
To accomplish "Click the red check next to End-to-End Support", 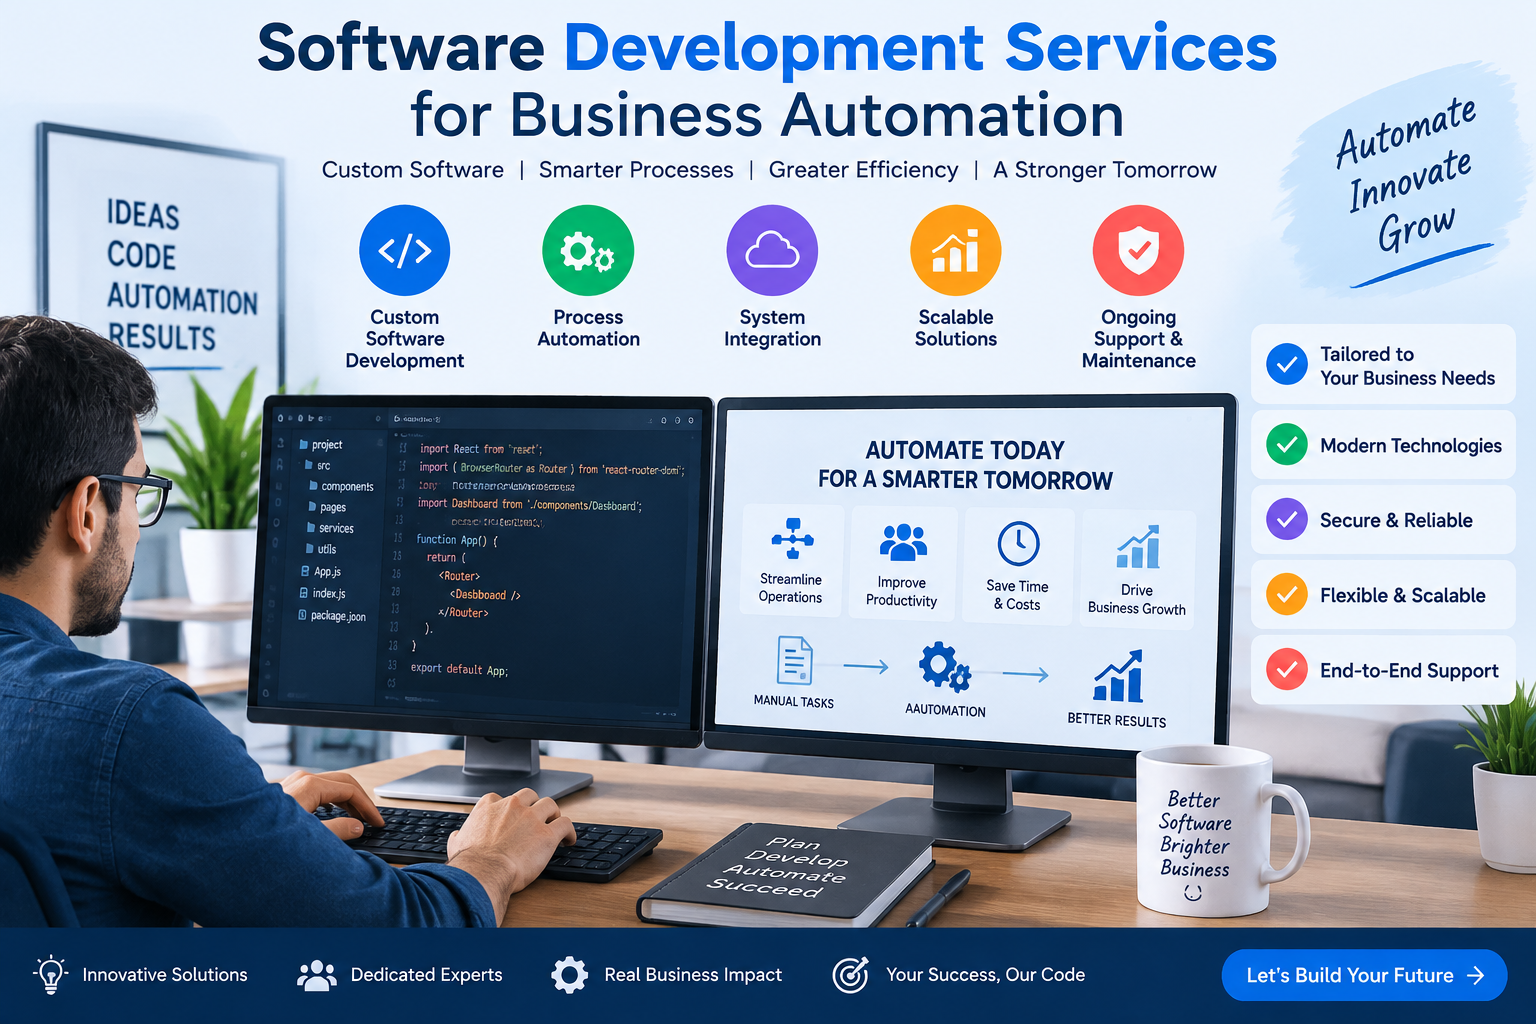I will 1287,670.
